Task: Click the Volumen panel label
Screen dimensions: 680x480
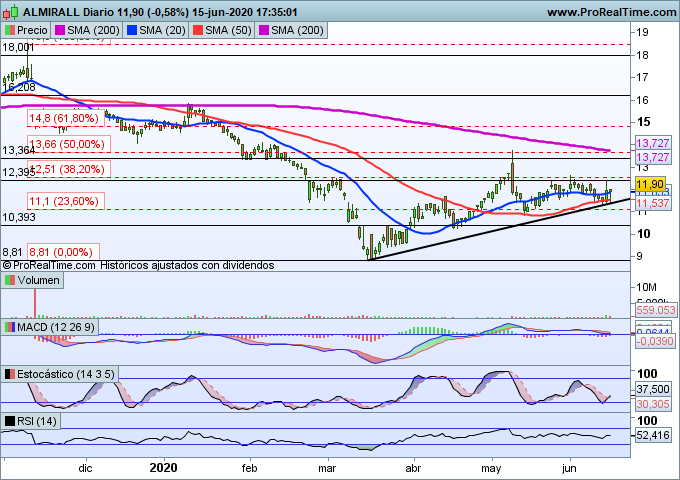Action: click(40, 282)
